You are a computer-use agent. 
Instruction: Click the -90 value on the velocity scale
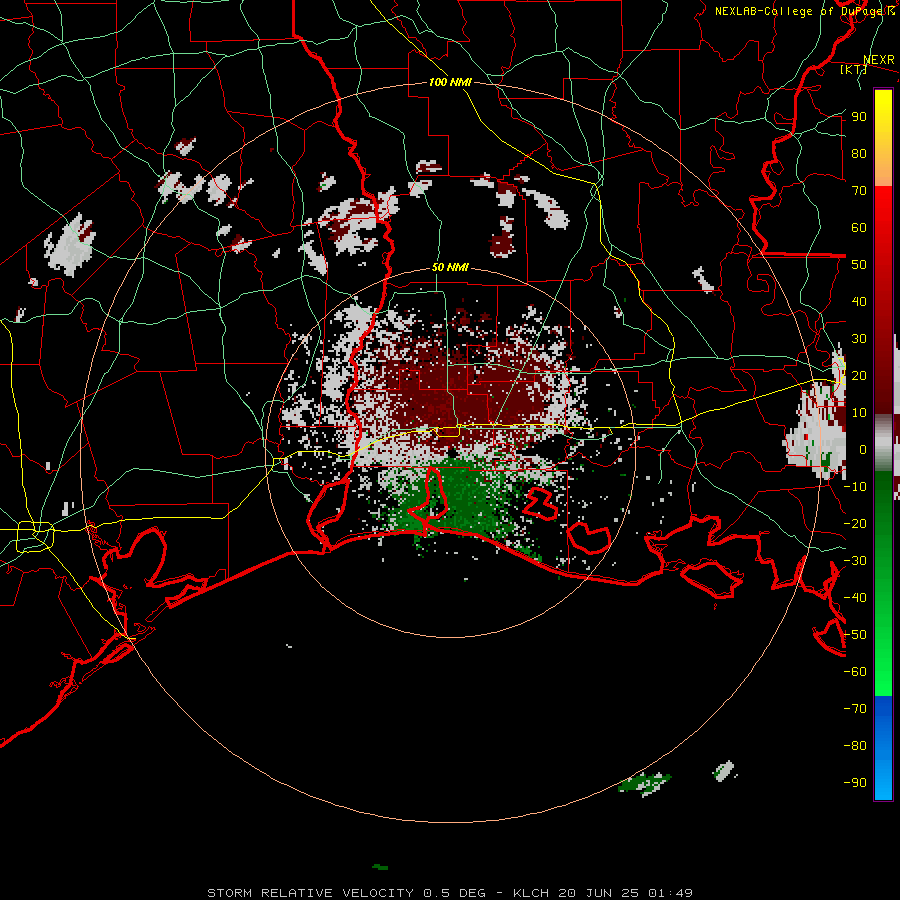pos(855,783)
